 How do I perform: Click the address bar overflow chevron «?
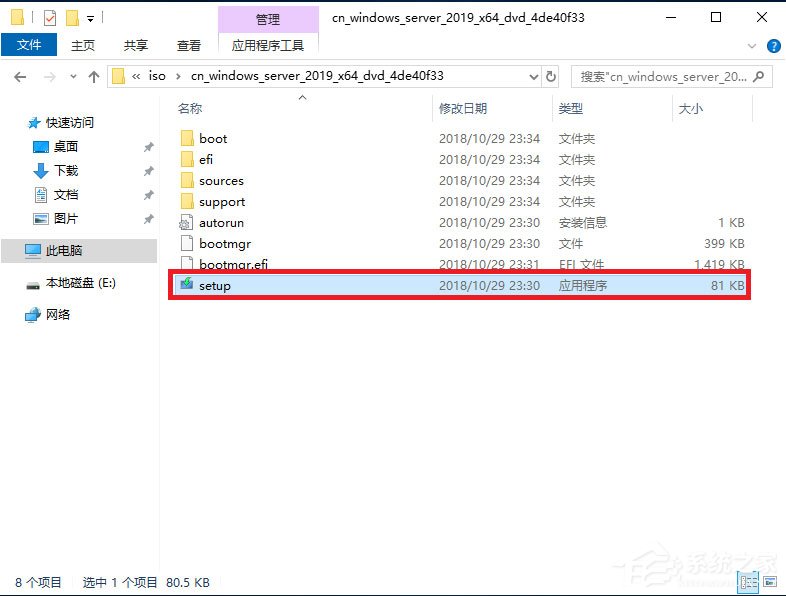pyautogui.click(x=136, y=77)
